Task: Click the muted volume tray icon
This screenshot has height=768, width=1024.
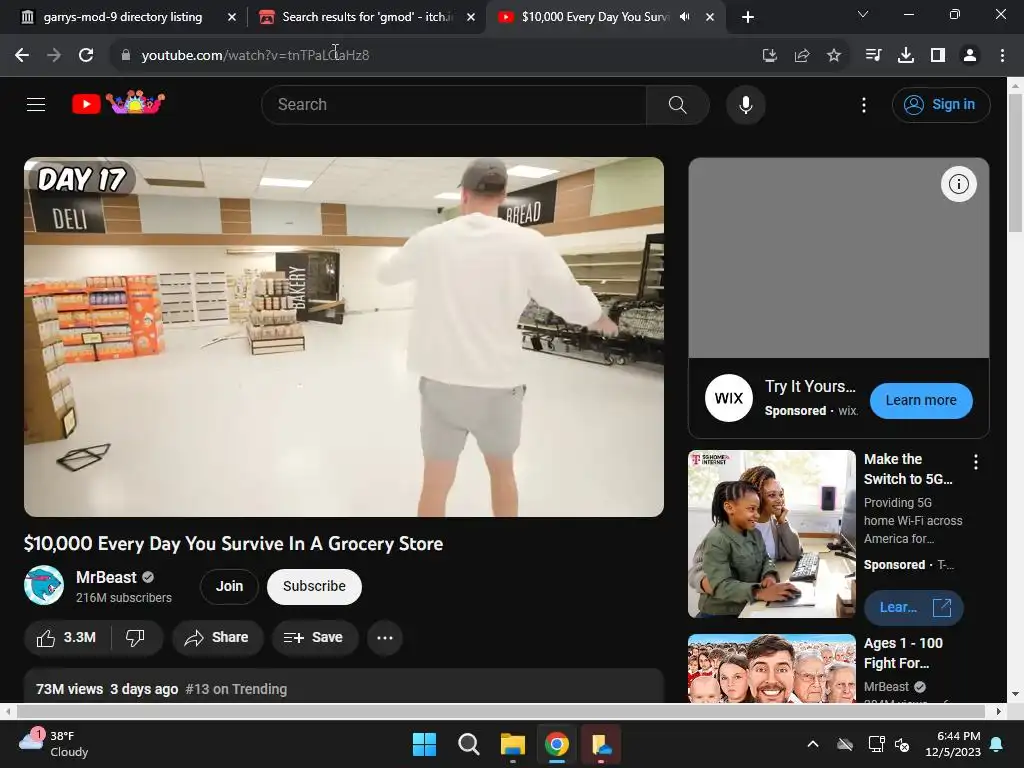Action: click(x=902, y=744)
